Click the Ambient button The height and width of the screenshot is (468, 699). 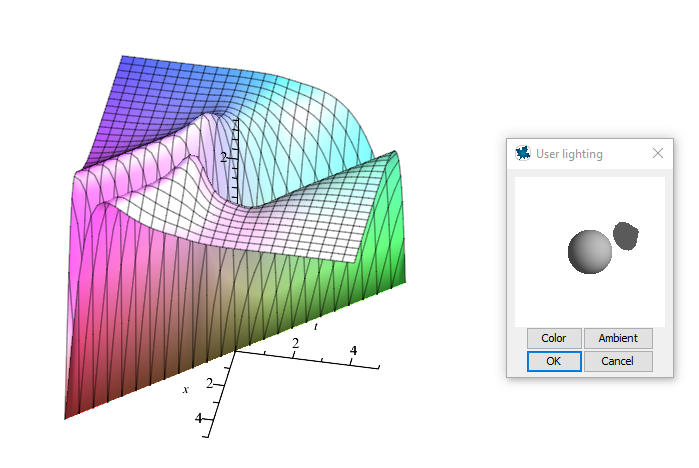point(618,338)
